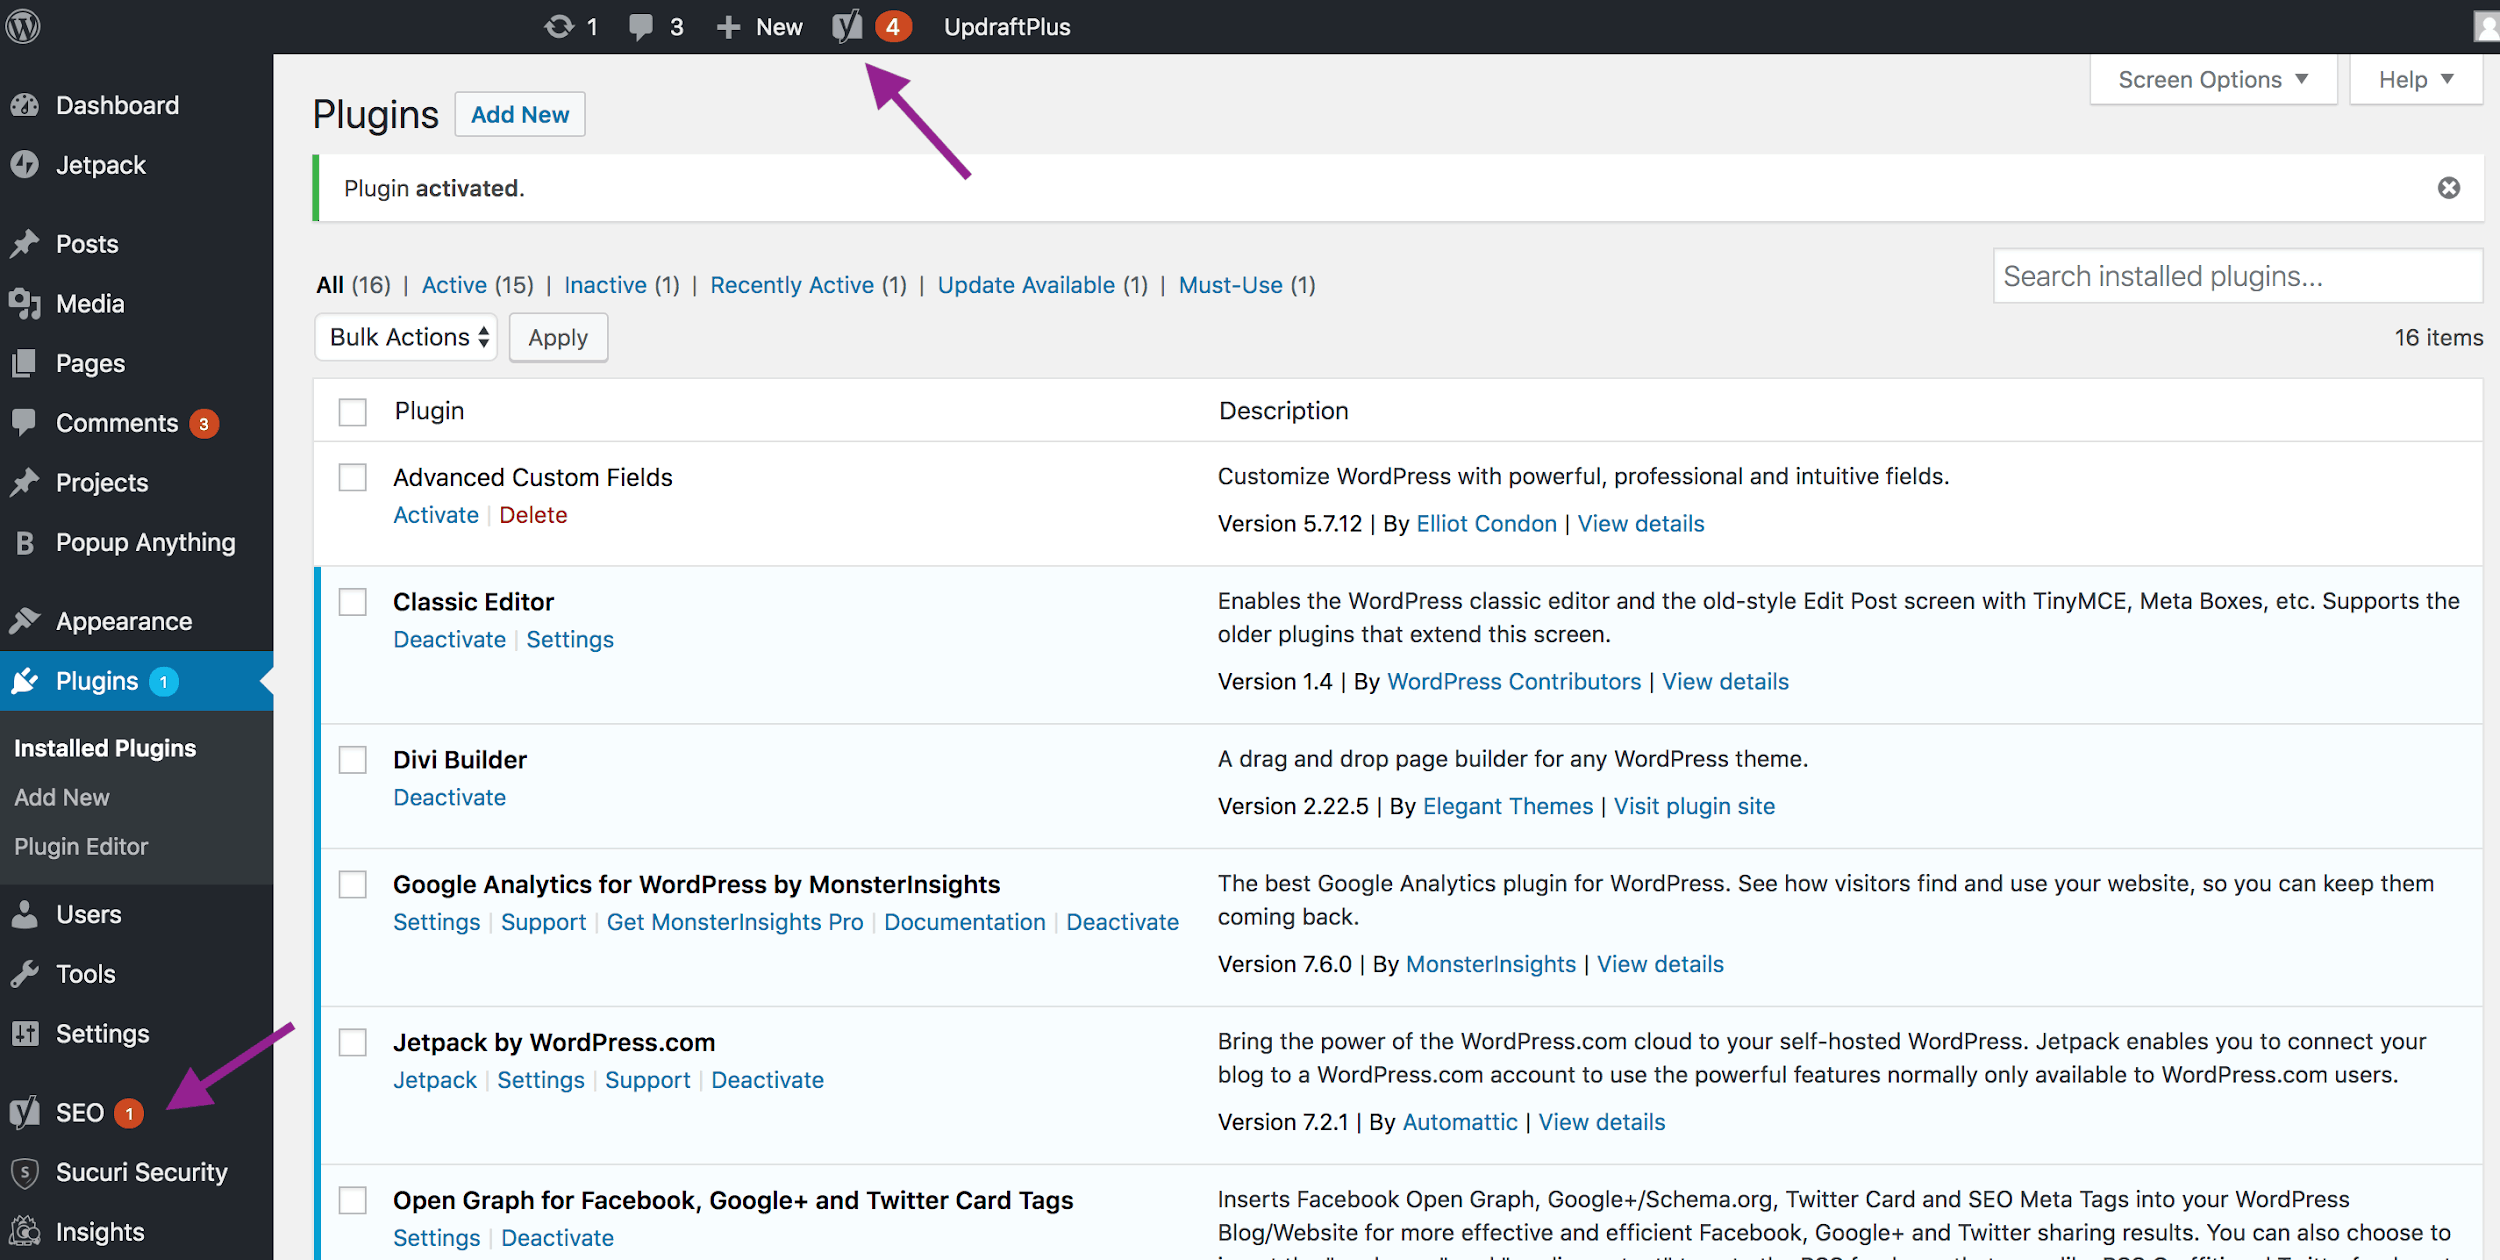Click the Dashboard gauge icon in sidebar
The image size is (2500, 1260).
(25, 105)
